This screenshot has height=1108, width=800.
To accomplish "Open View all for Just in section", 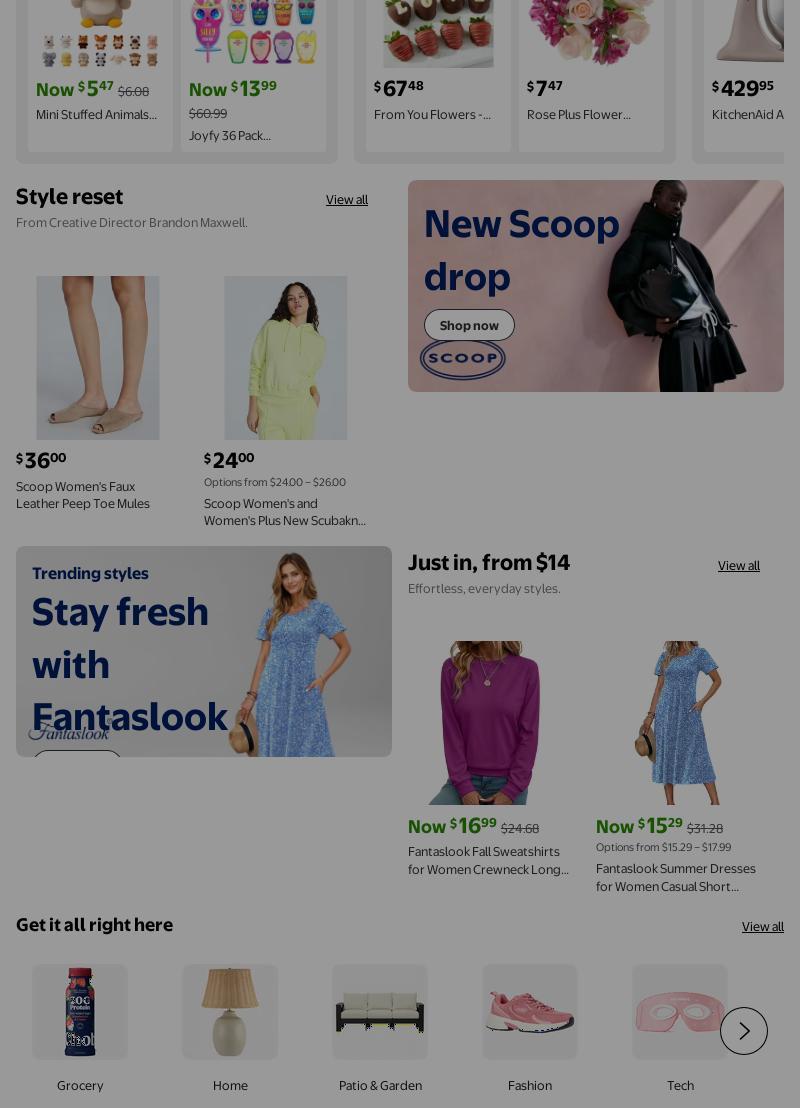I will (x=739, y=566).
